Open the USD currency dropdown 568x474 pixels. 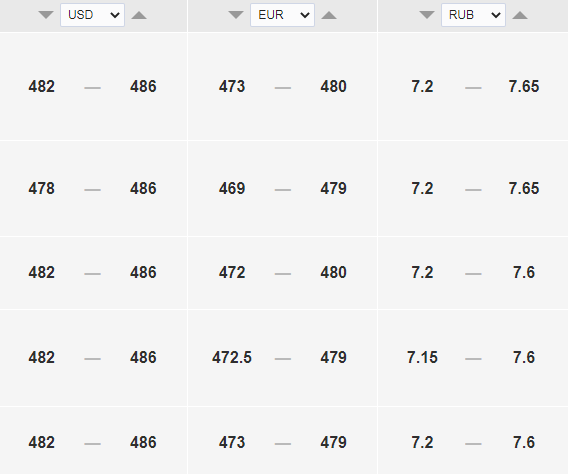tap(92, 15)
